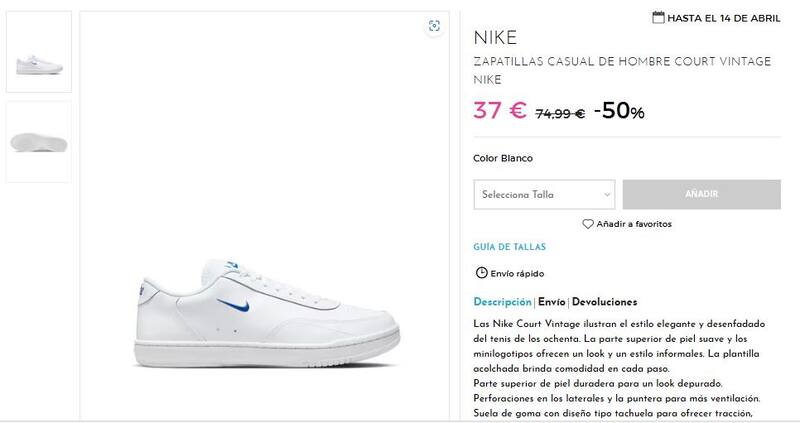Select the sole-view shoe thumbnail

[38, 141]
